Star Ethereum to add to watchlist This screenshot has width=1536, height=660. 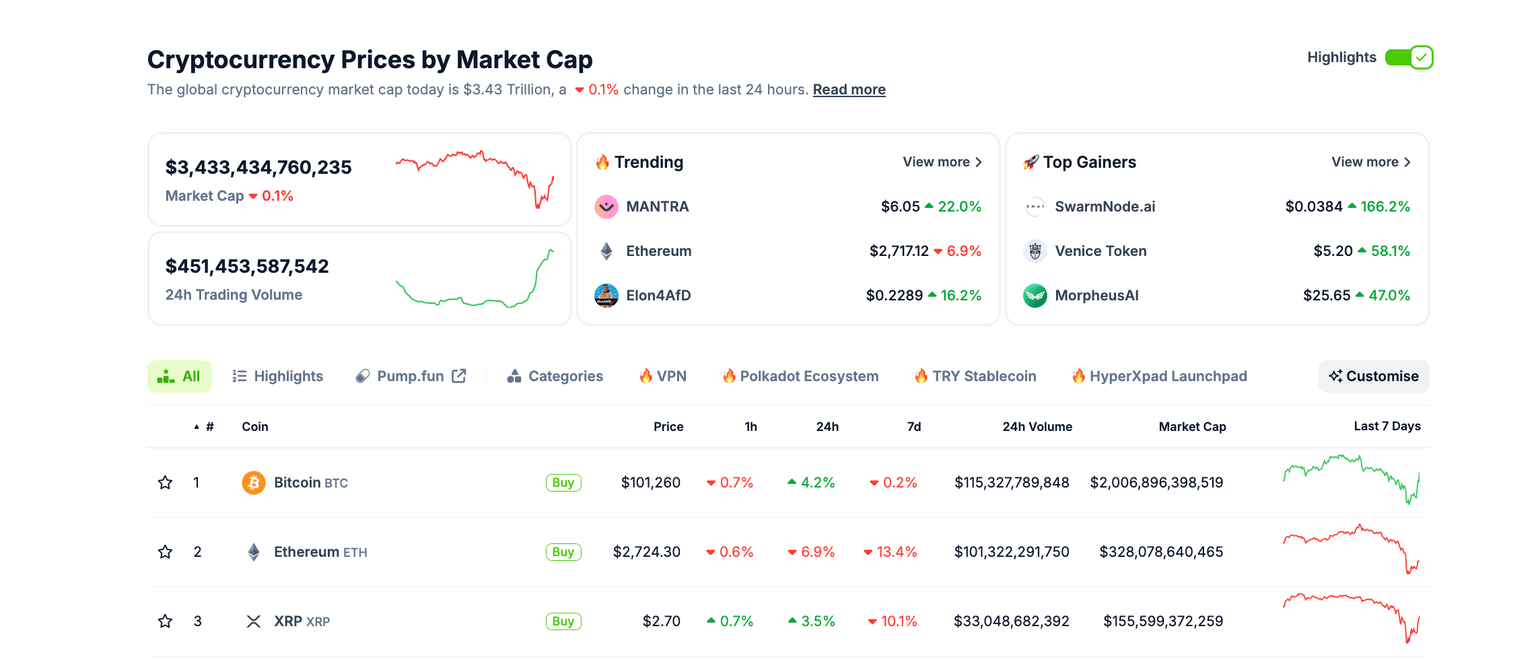(165, 551)
